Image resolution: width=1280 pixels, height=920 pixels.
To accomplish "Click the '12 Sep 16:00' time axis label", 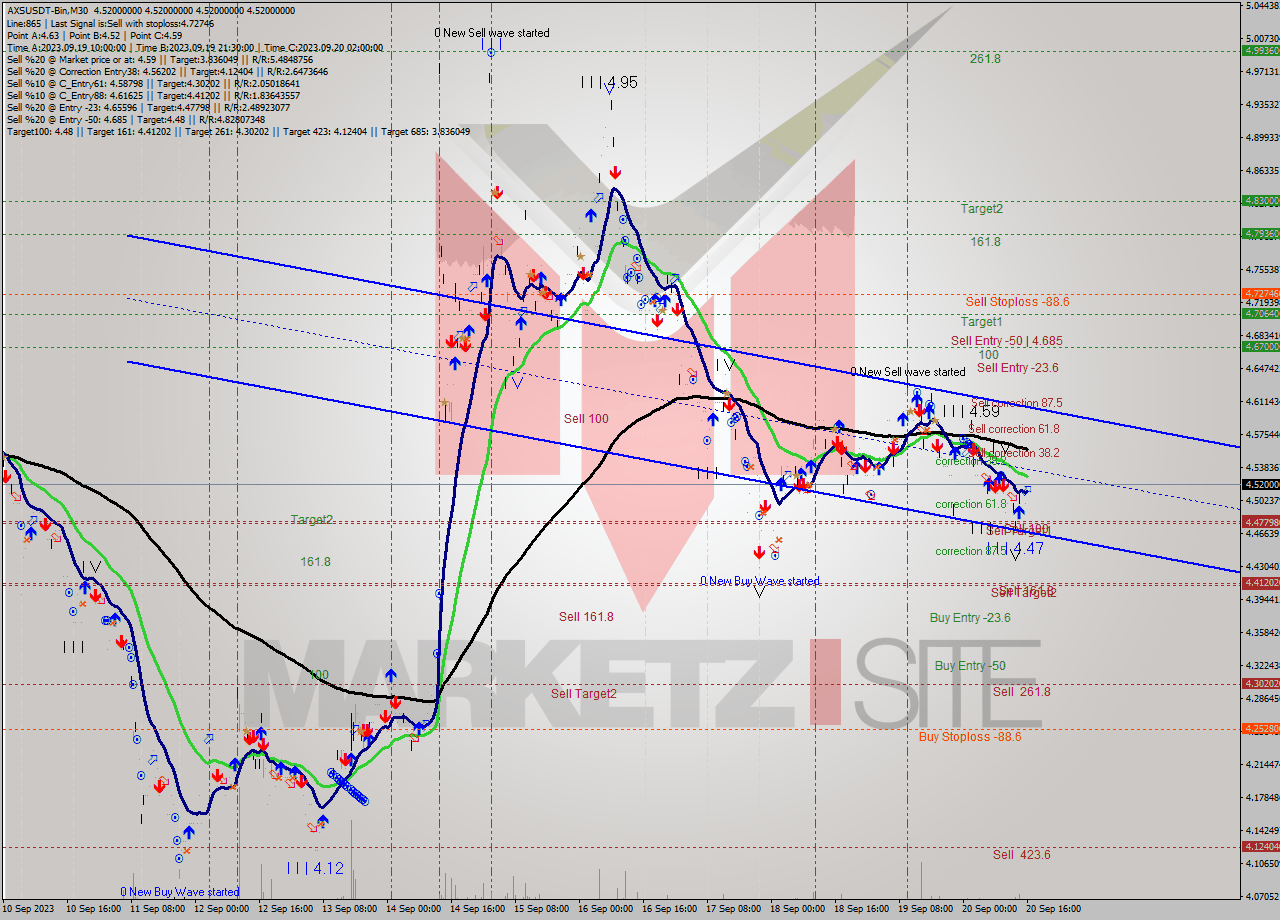I will [286, 910].
